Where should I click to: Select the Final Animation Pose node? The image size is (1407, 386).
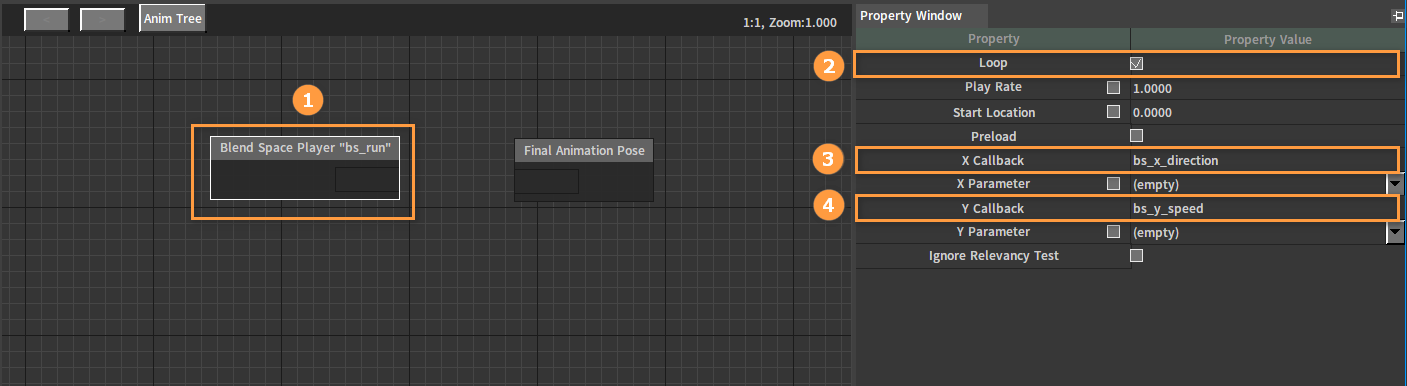(x=584, y=151)
